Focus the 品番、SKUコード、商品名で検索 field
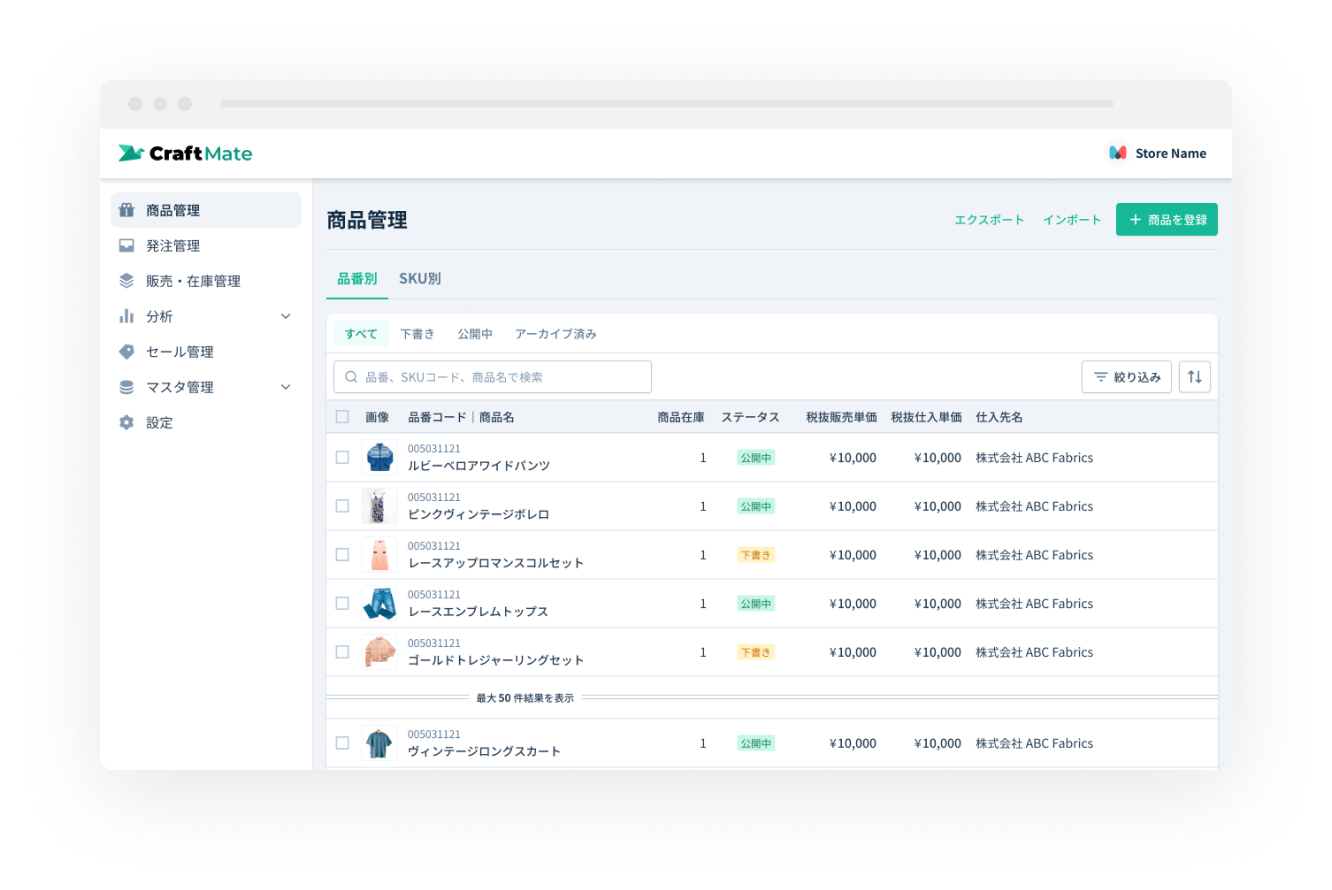This screenshot has width=1332, height=890. 493,377
